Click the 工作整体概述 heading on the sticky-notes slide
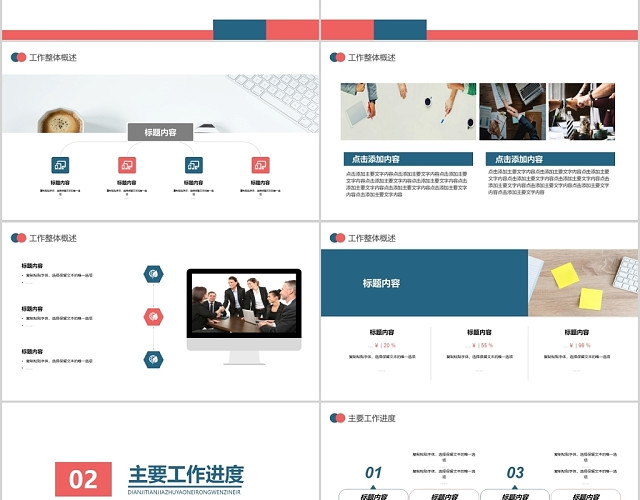Screen dimensions: 640x500 click(372, 238)
